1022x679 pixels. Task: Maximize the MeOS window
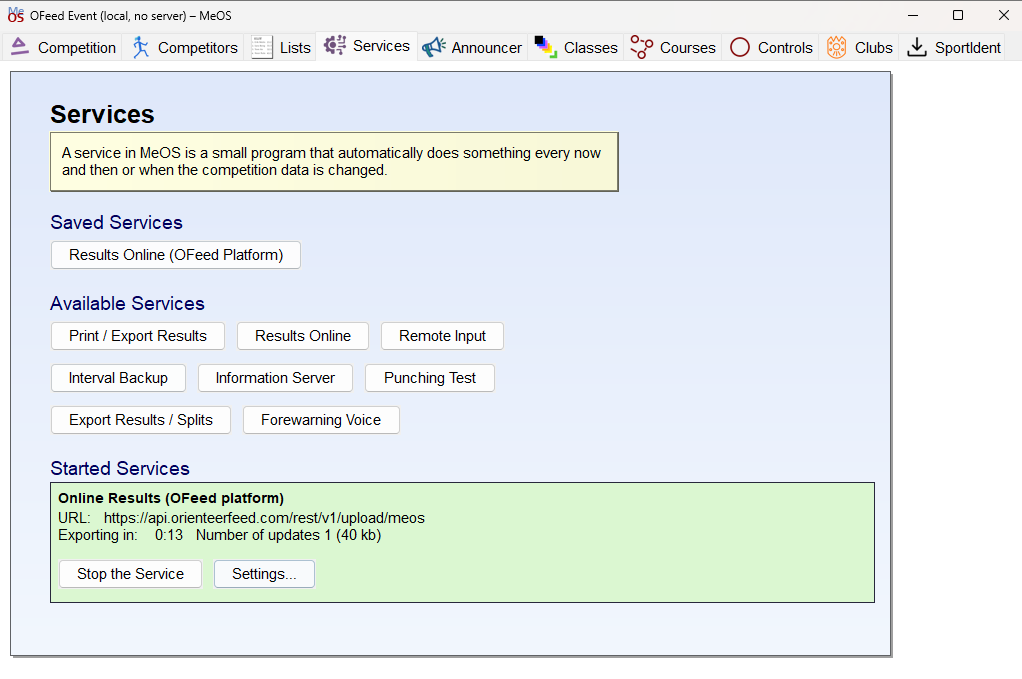click(x=958, y=15)
